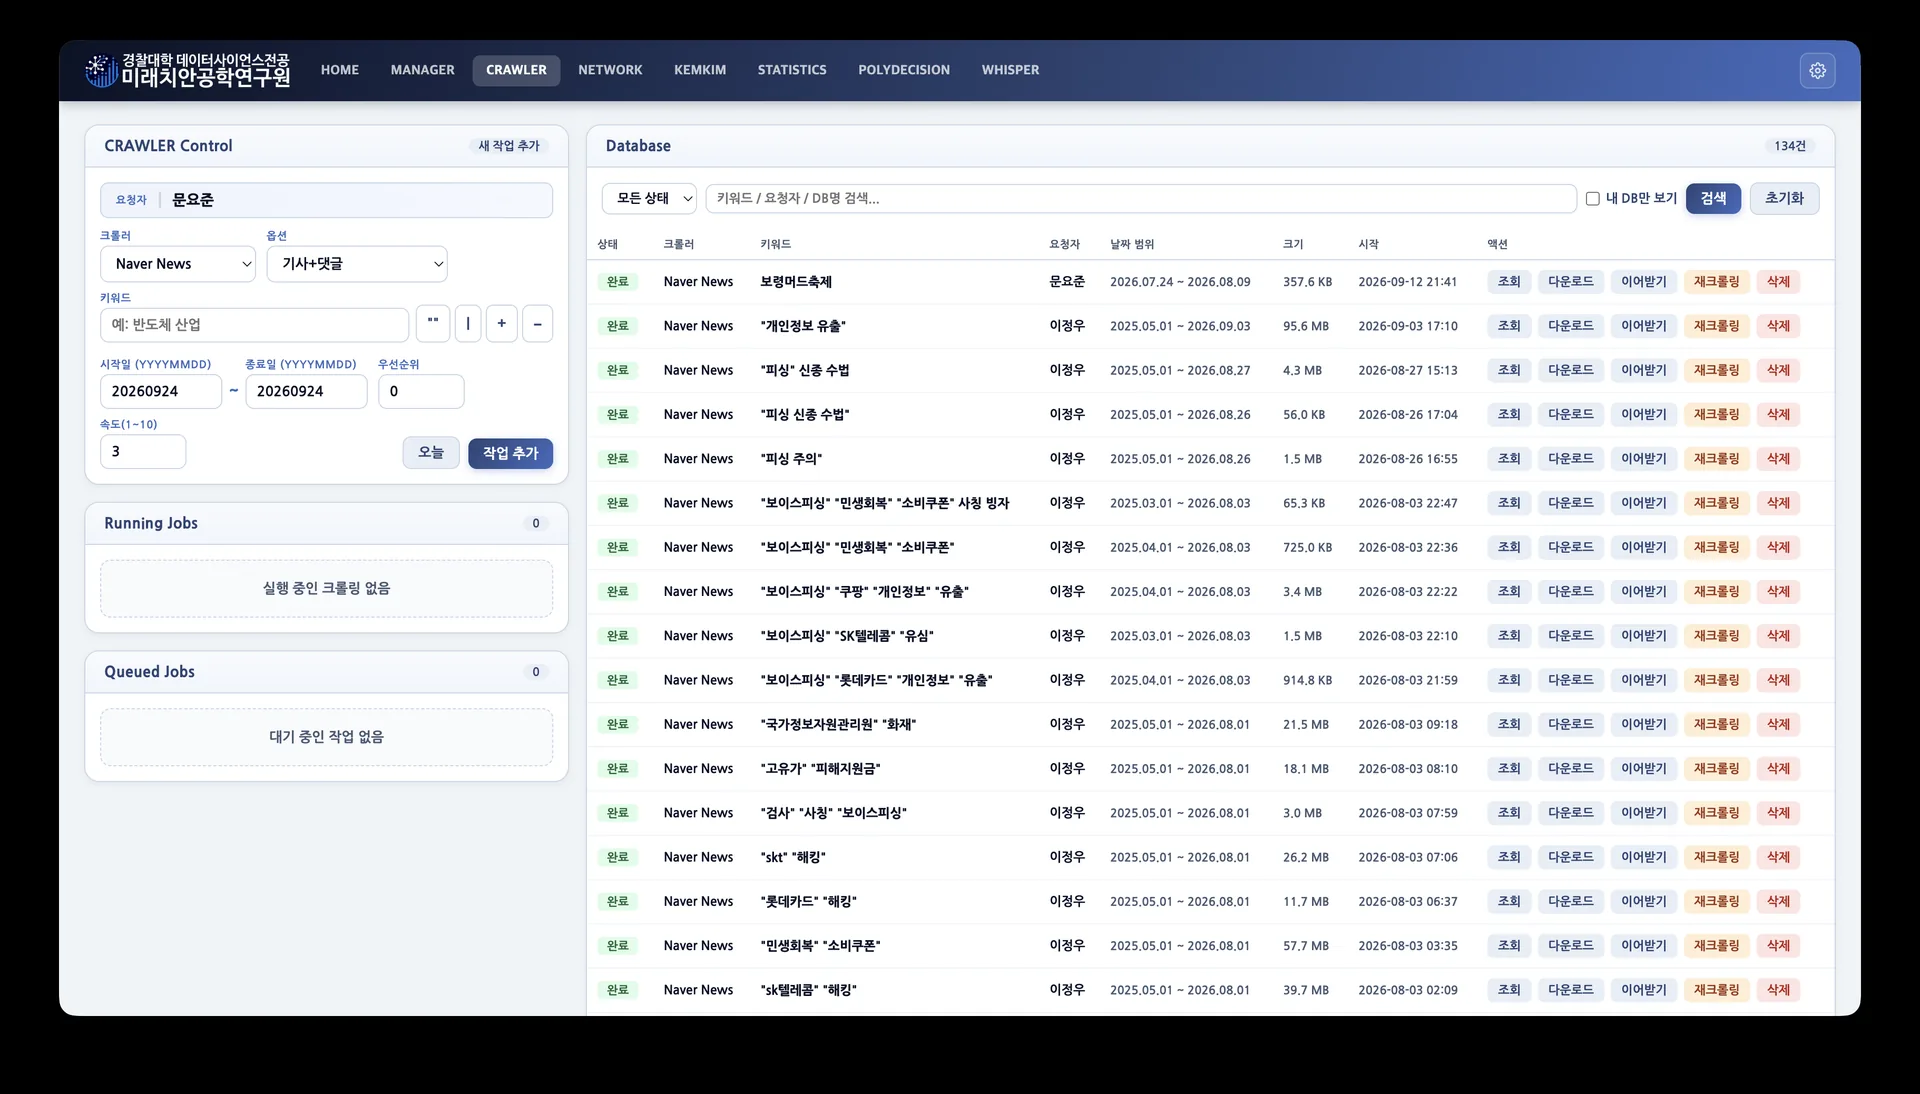Go to the HOME tab

tap(339, 70)
